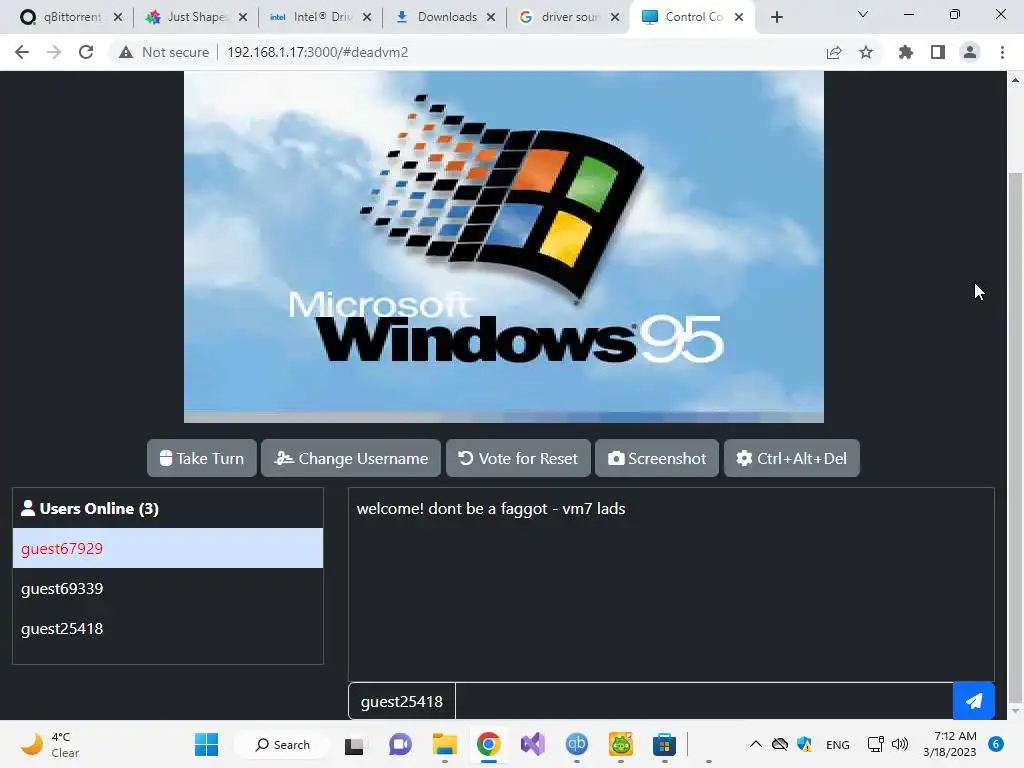Click the Take Turn button
Image resolution: width=1024 pixels, height=768 pixels.
(202, 458)
